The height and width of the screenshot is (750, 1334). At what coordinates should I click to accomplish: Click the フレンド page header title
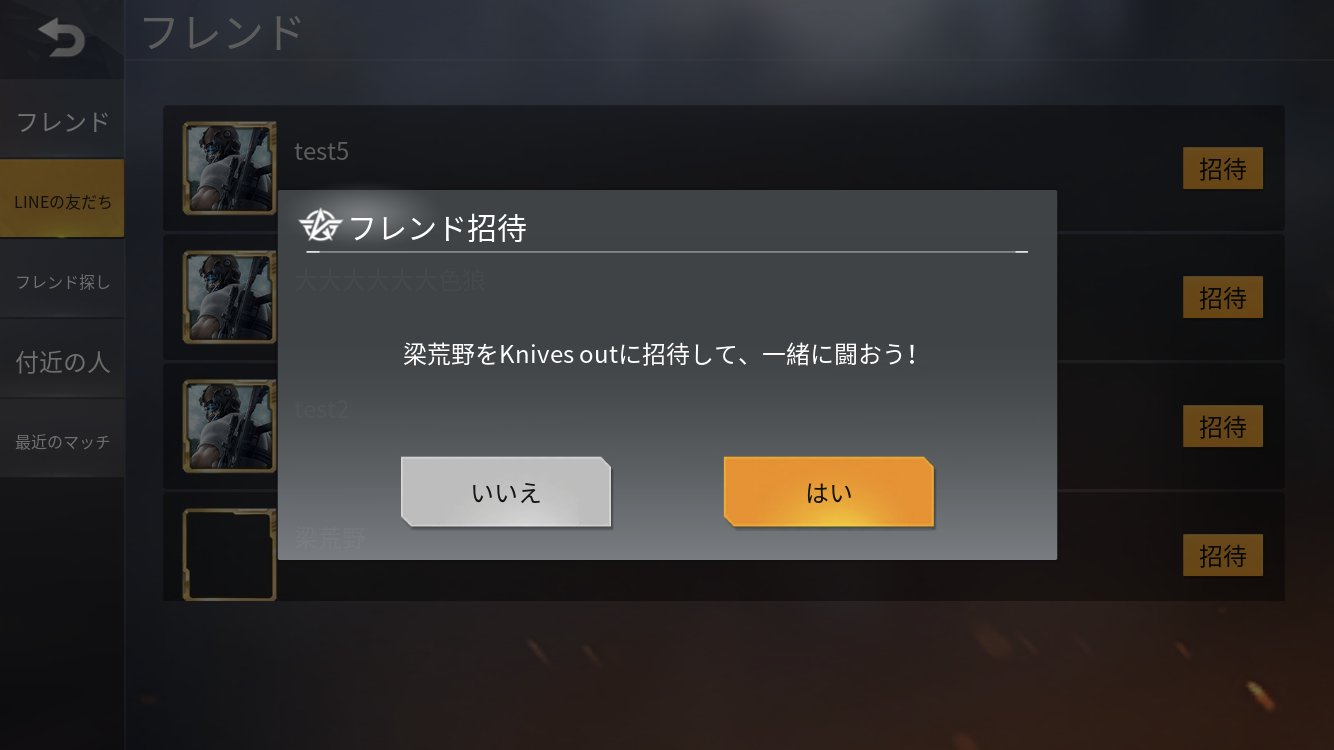coord(222,32)
